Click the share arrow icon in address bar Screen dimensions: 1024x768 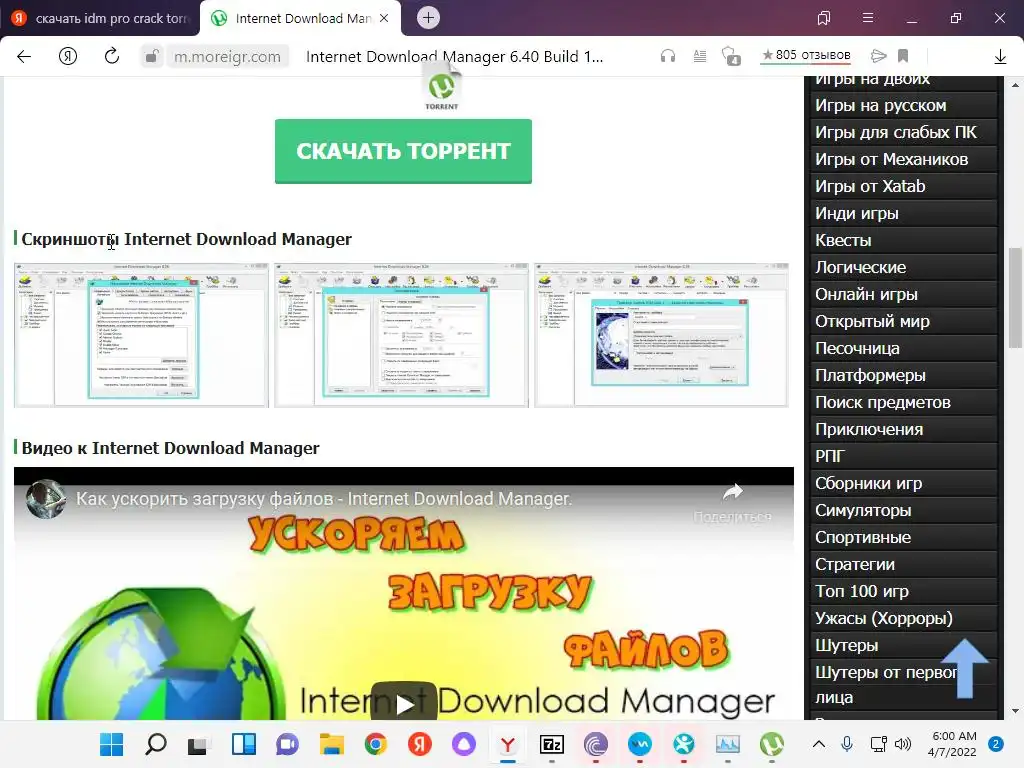878,56
